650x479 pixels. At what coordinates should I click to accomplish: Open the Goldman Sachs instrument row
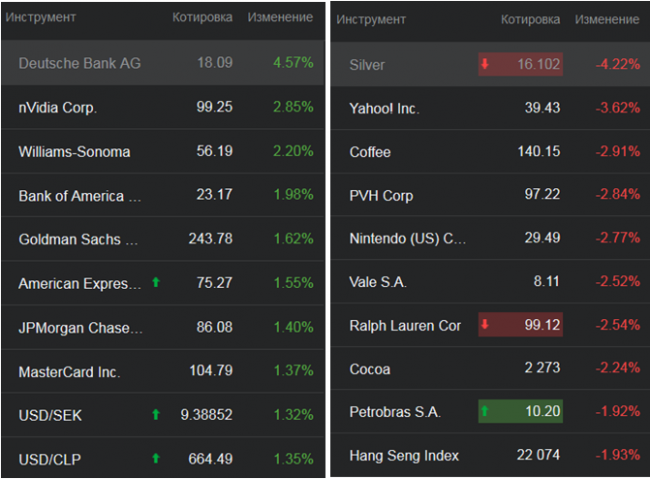78,240
